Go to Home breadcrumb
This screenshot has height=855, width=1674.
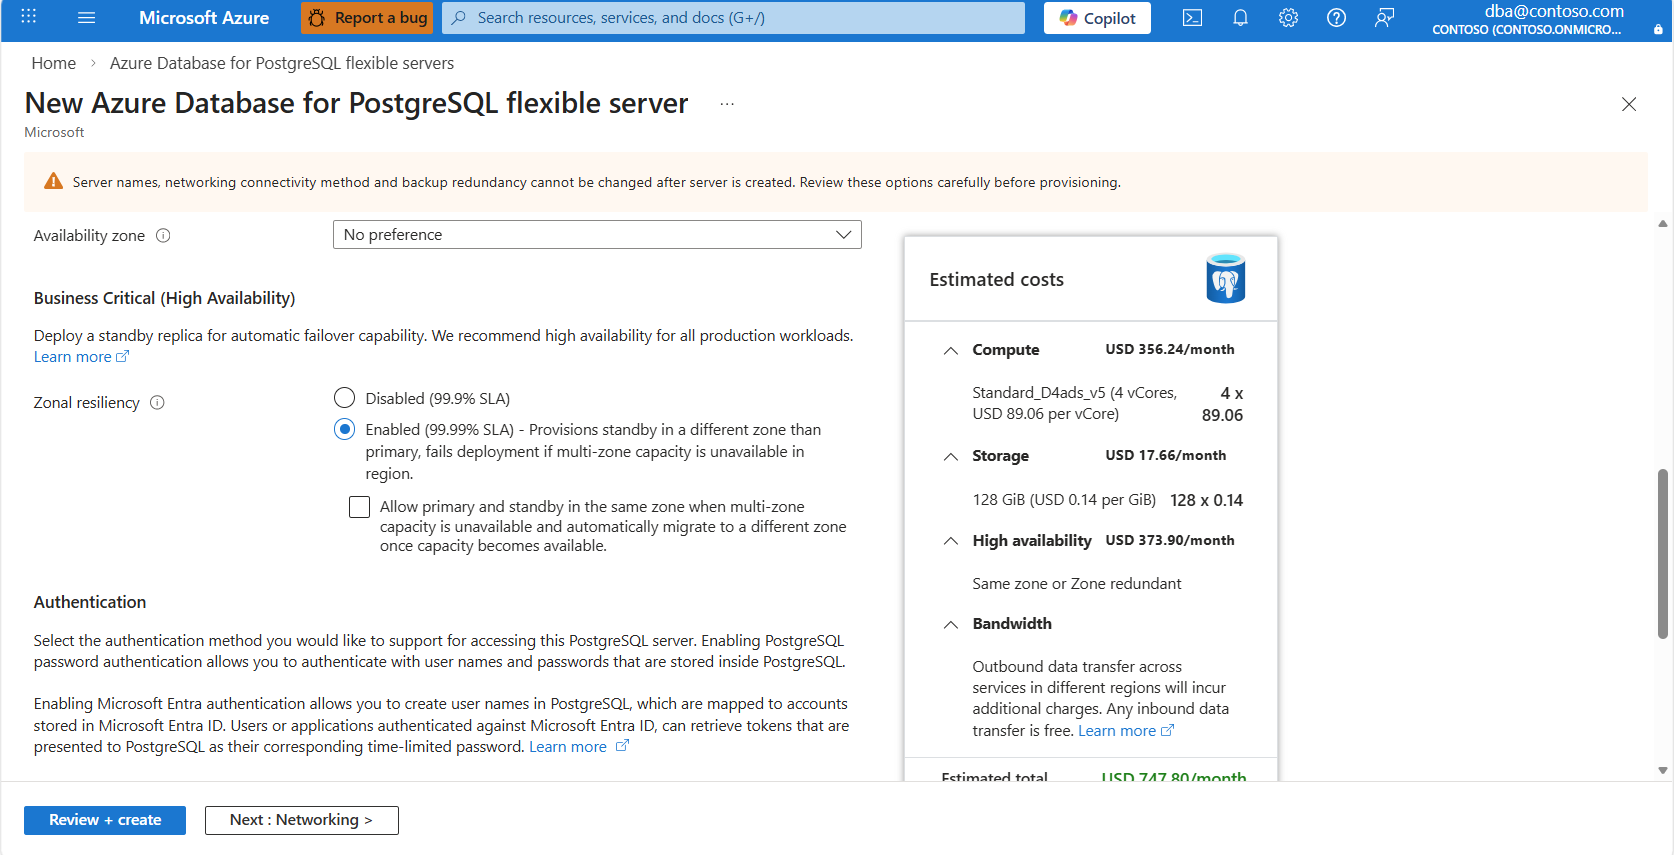[x=54, y=63]
